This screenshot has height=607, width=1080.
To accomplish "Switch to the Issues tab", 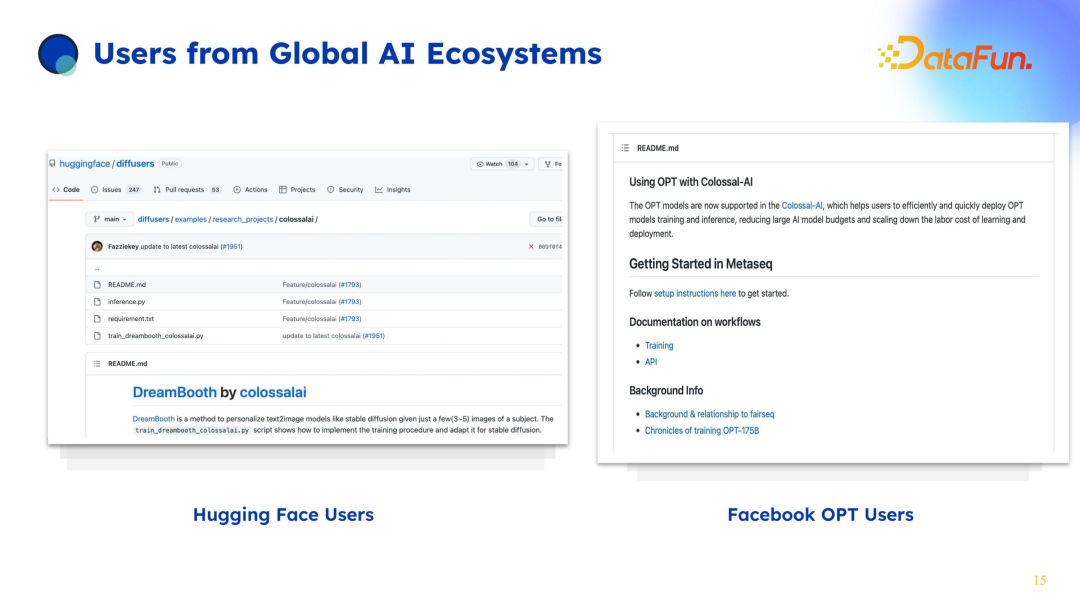I will [116, 189].
